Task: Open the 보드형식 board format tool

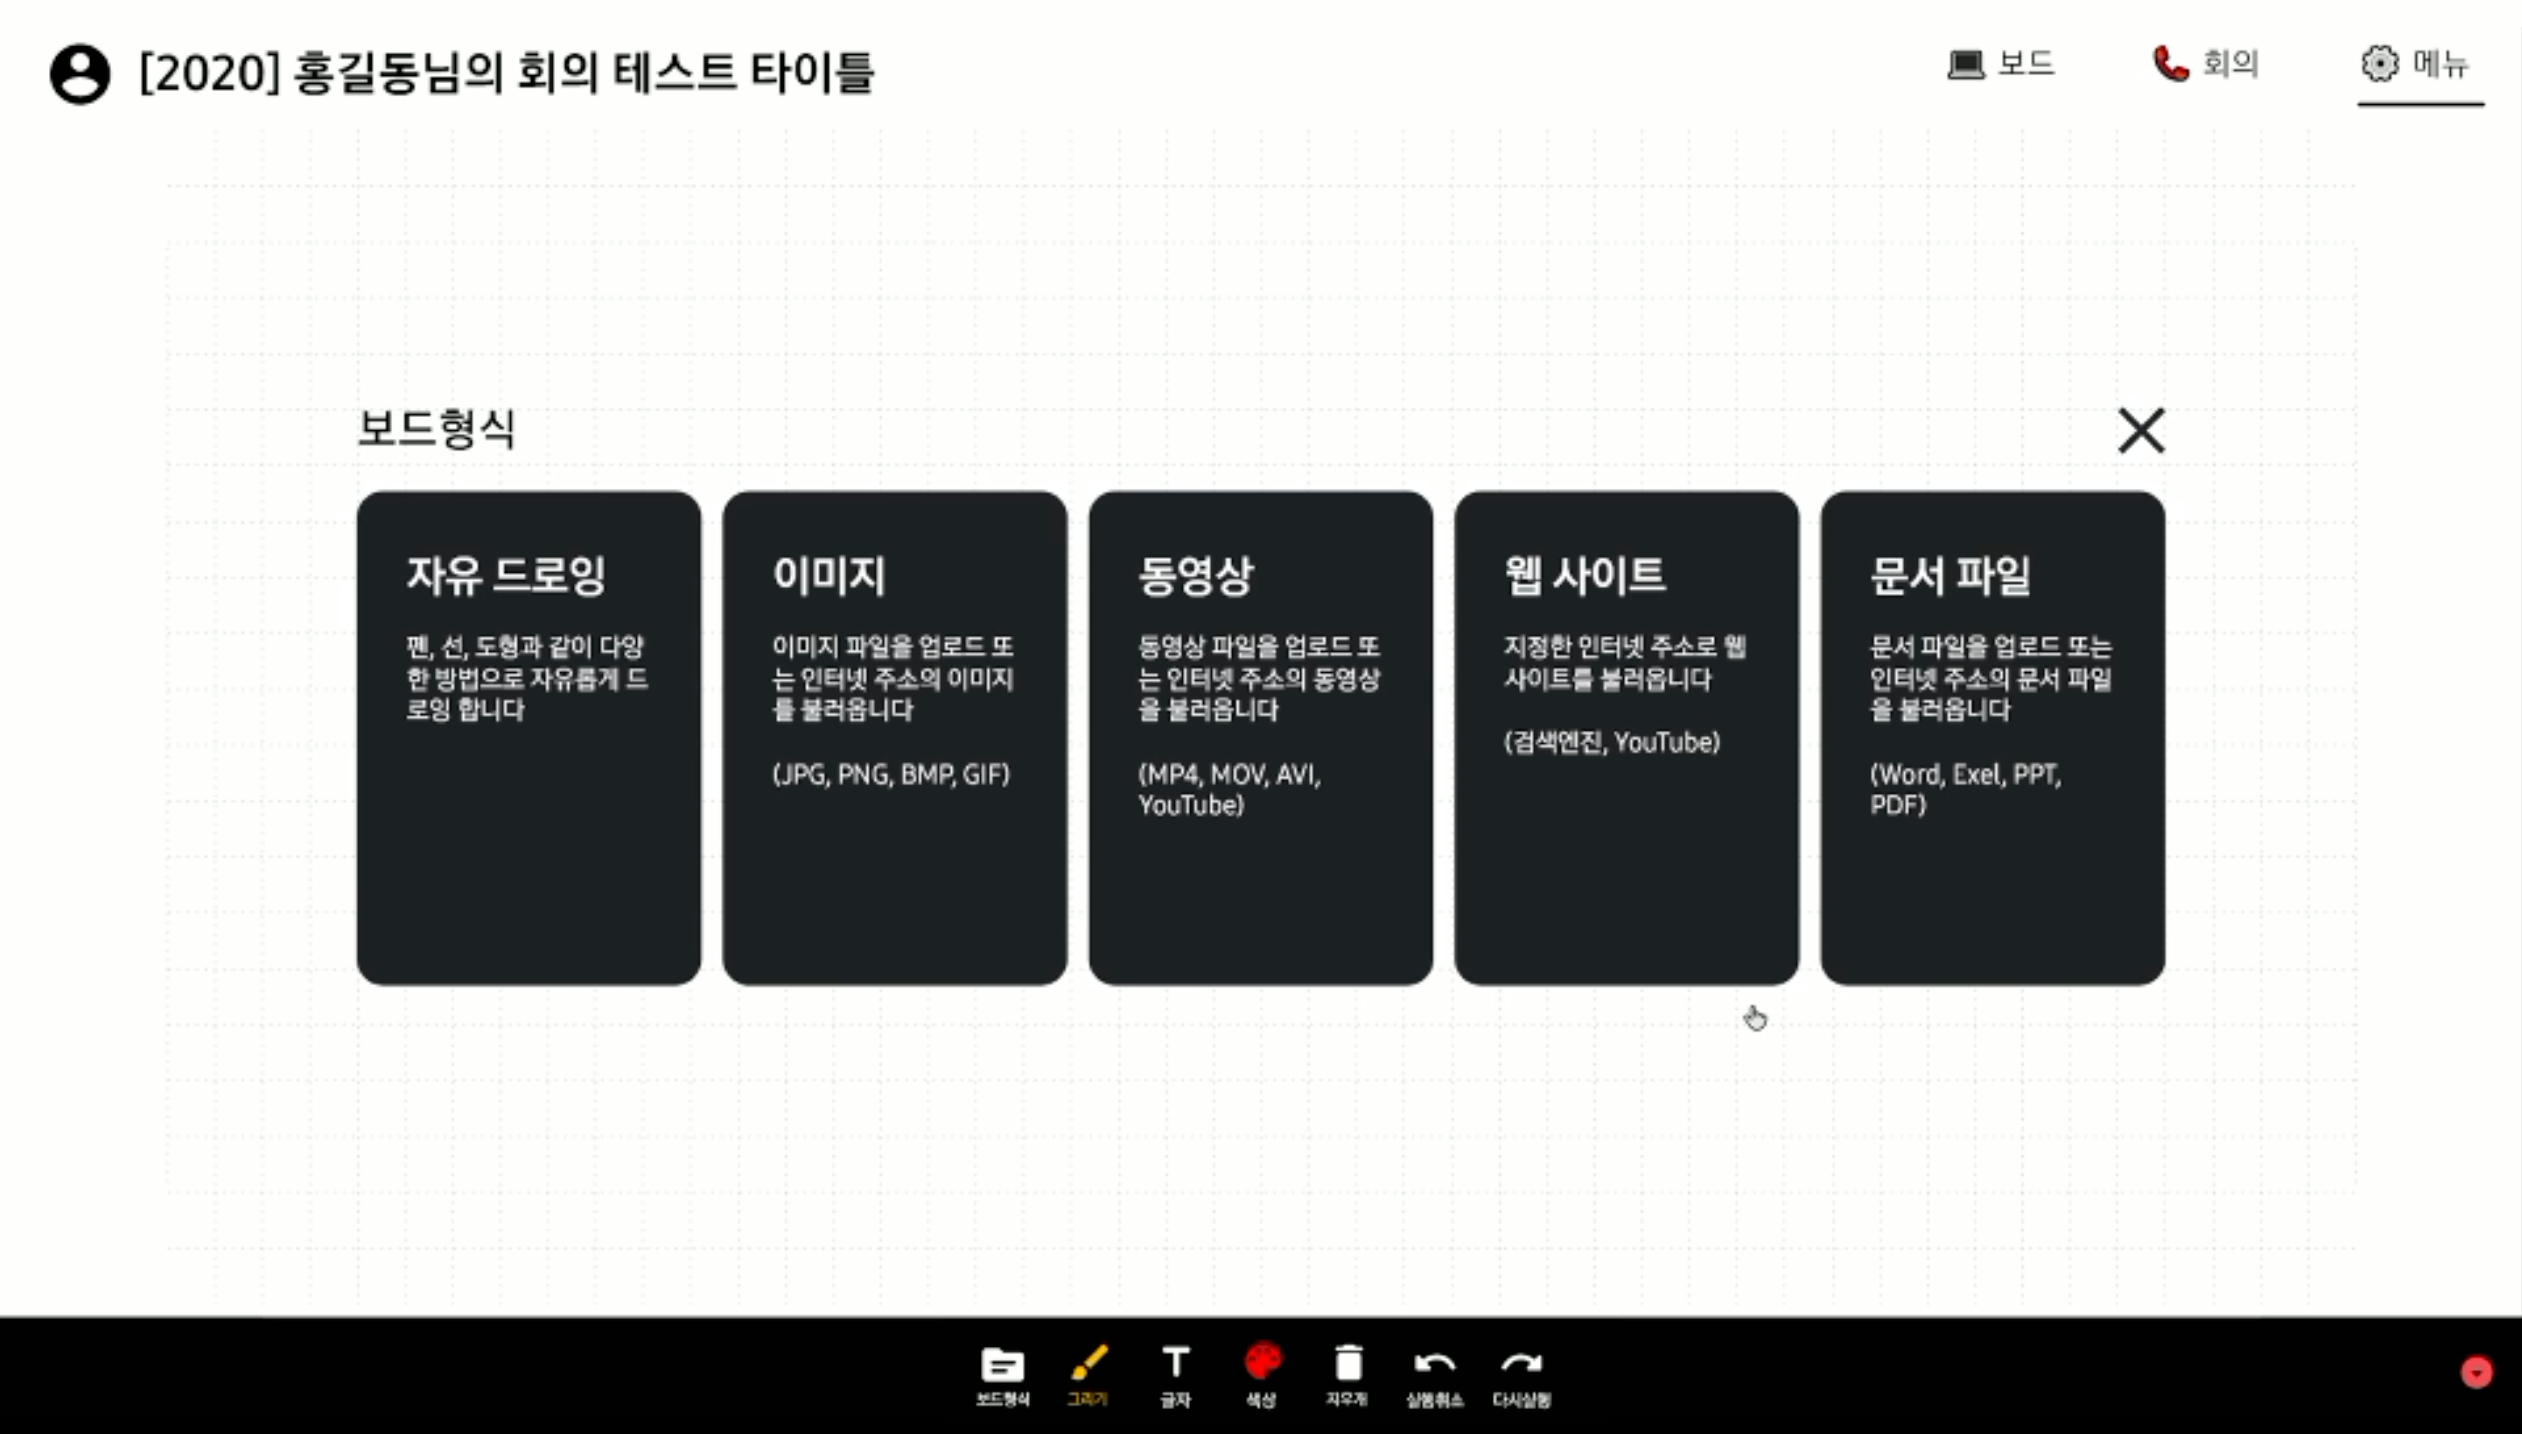Action: pyautogui.click(x=1002, y=1373)
